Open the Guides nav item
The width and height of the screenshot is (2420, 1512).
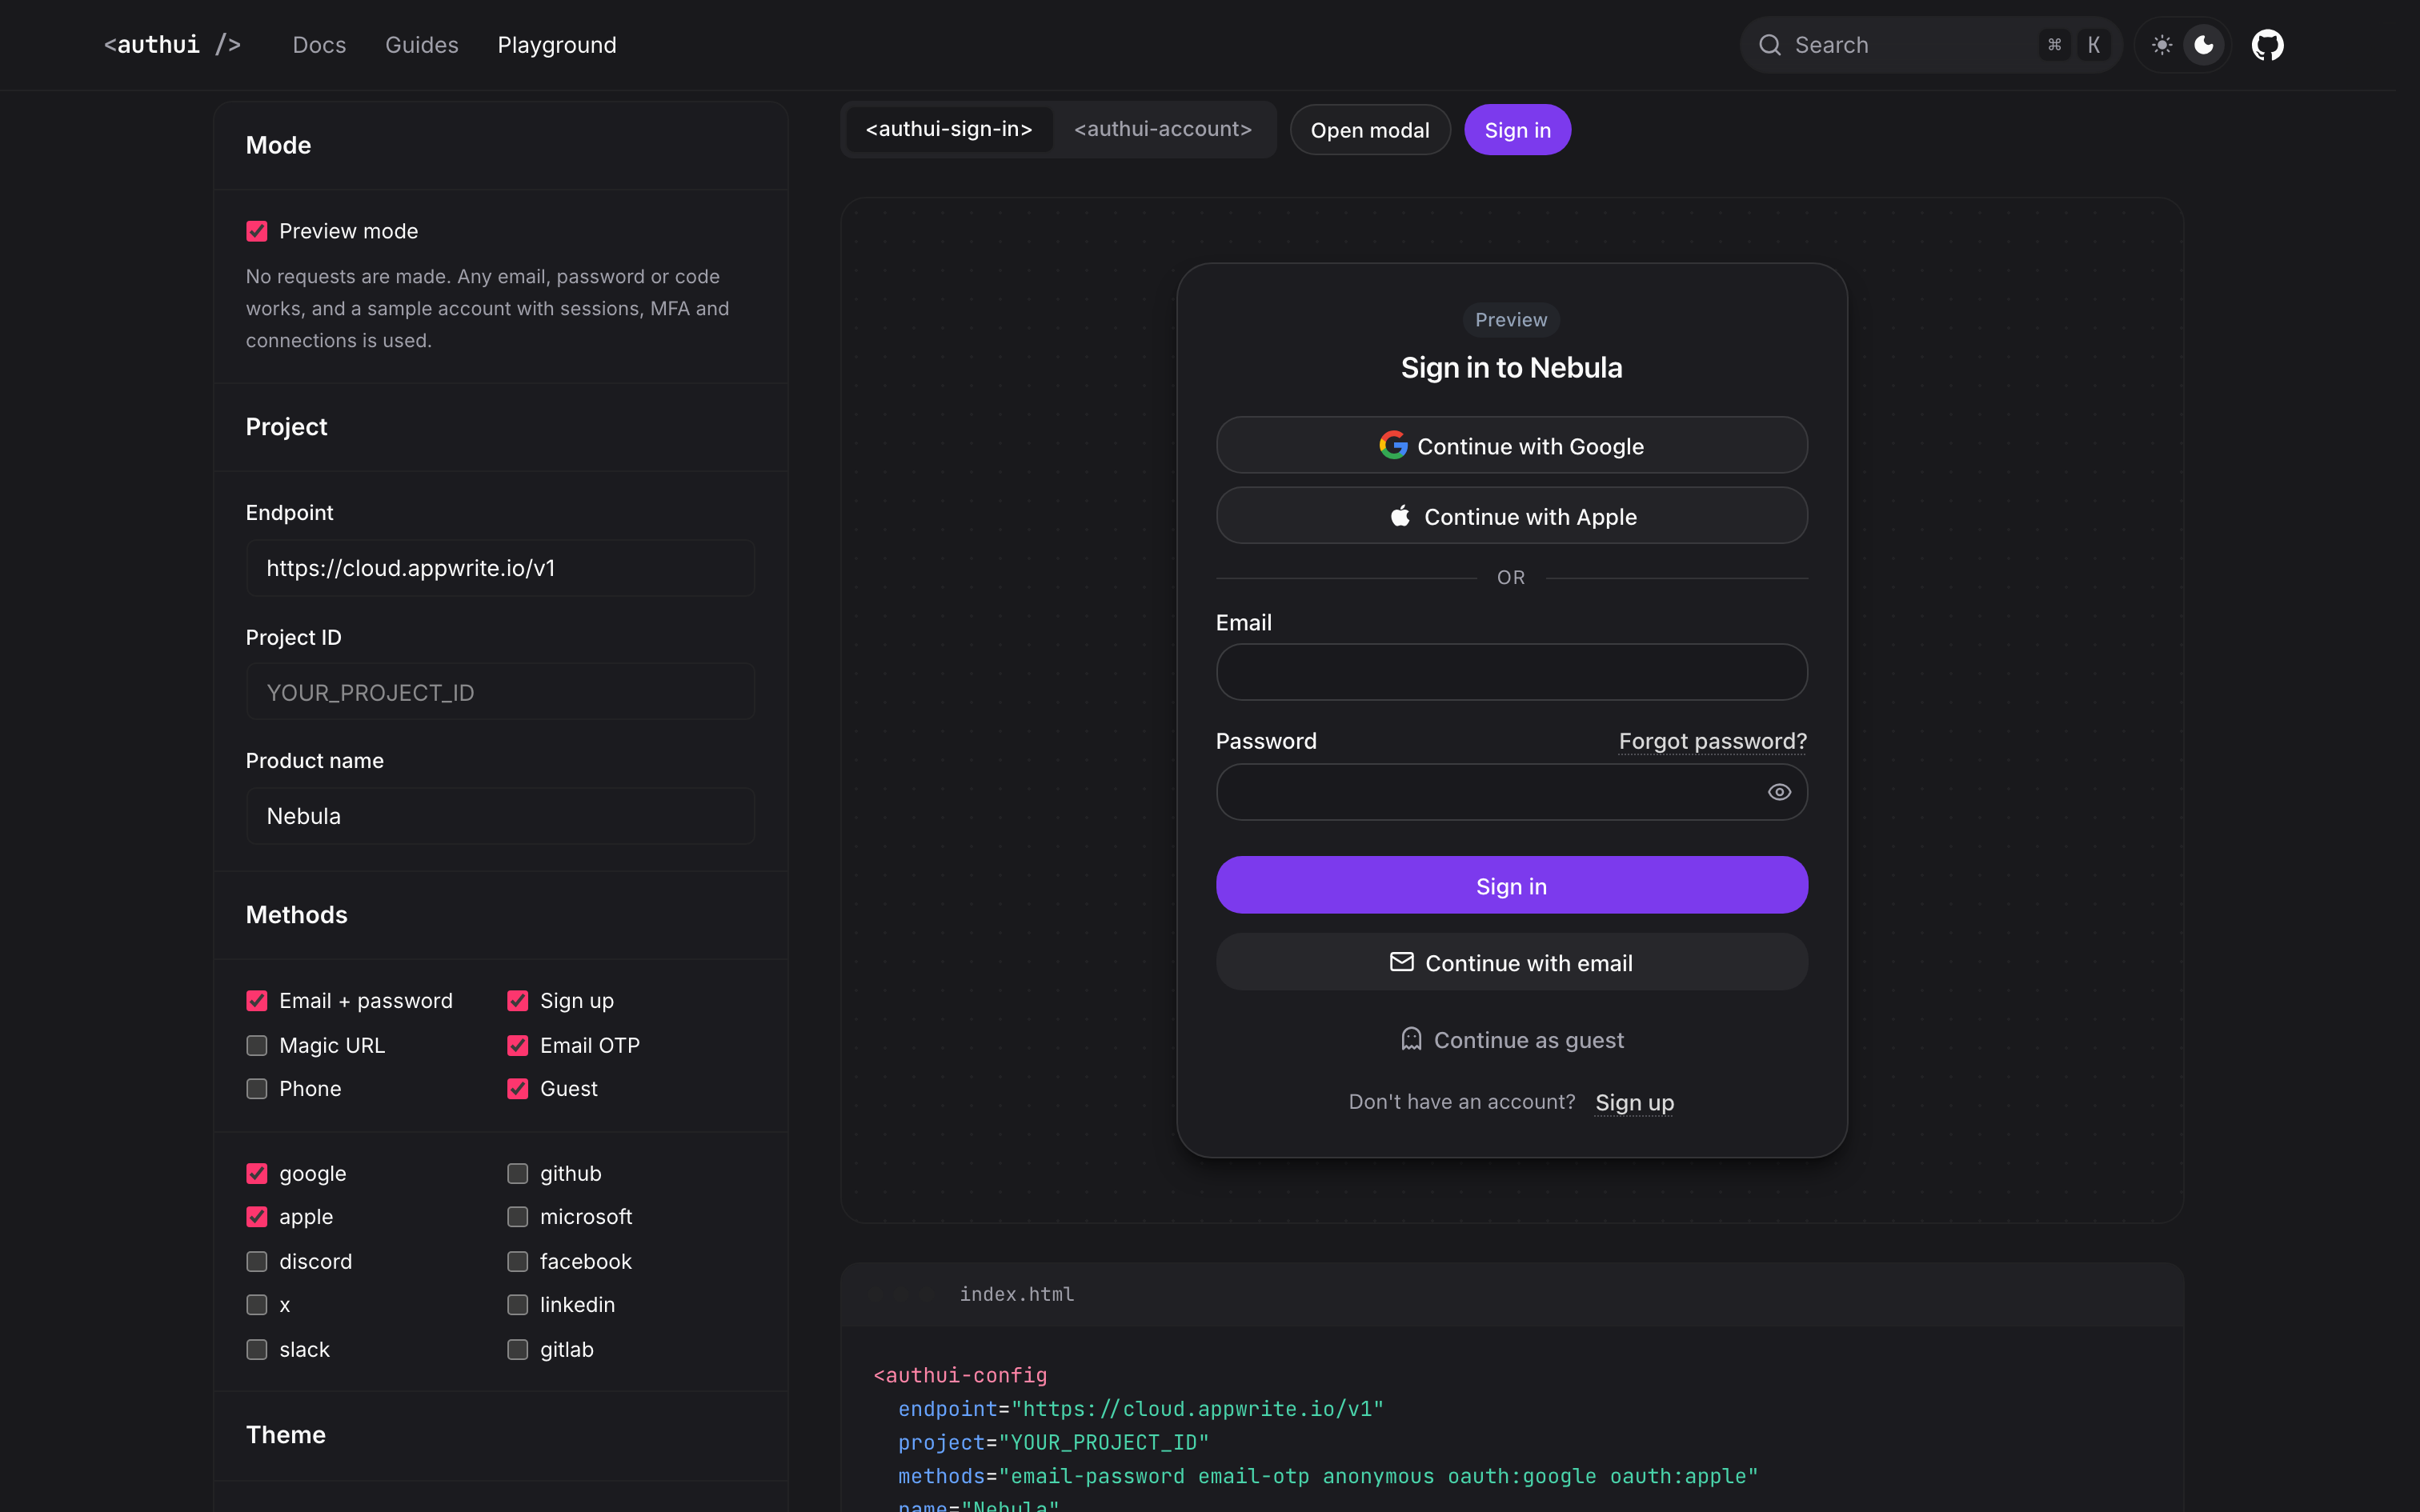point(422,45)
